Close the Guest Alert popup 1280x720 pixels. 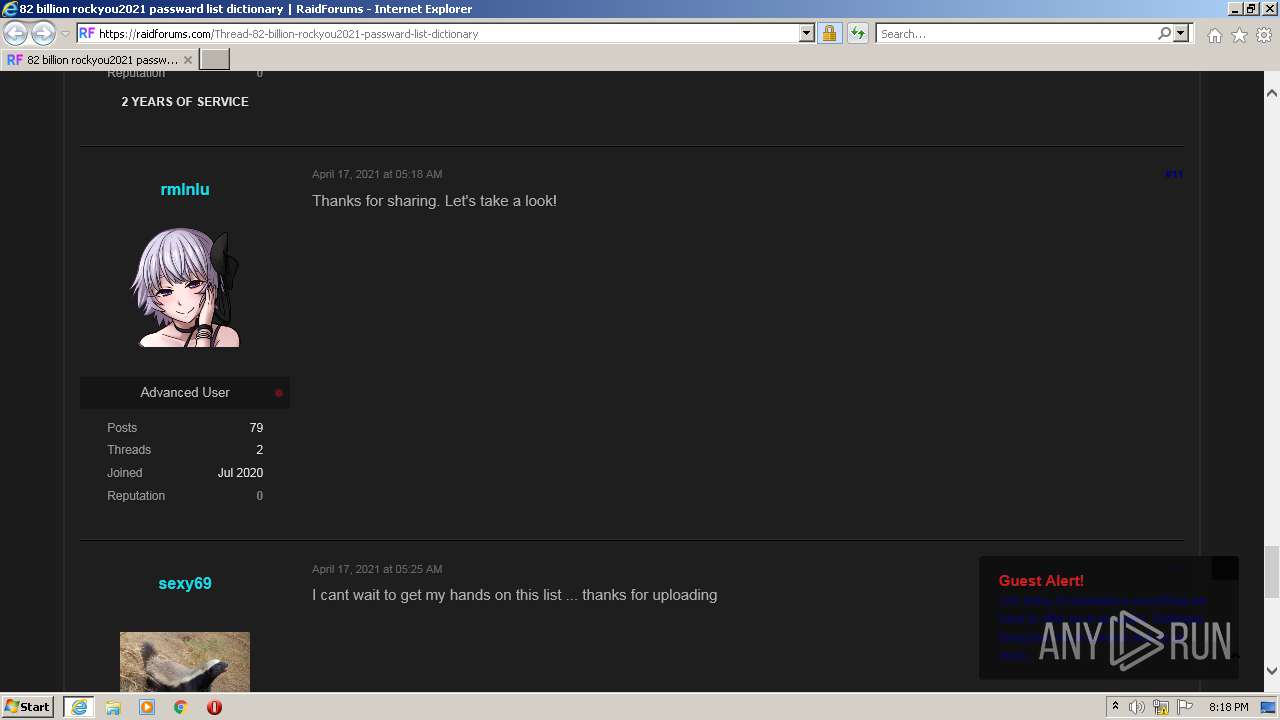1225,568
